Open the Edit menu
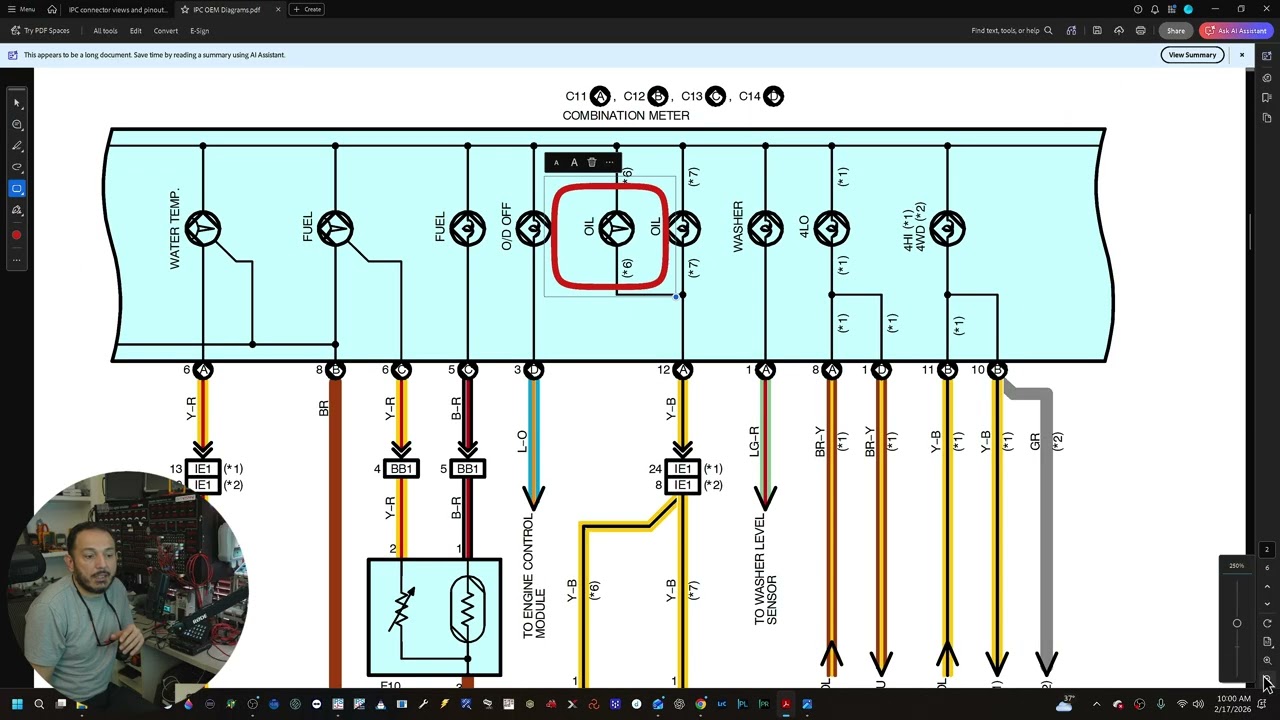Image resolution: width=1280 pixels, height=720 pixels. coord(135,31)
